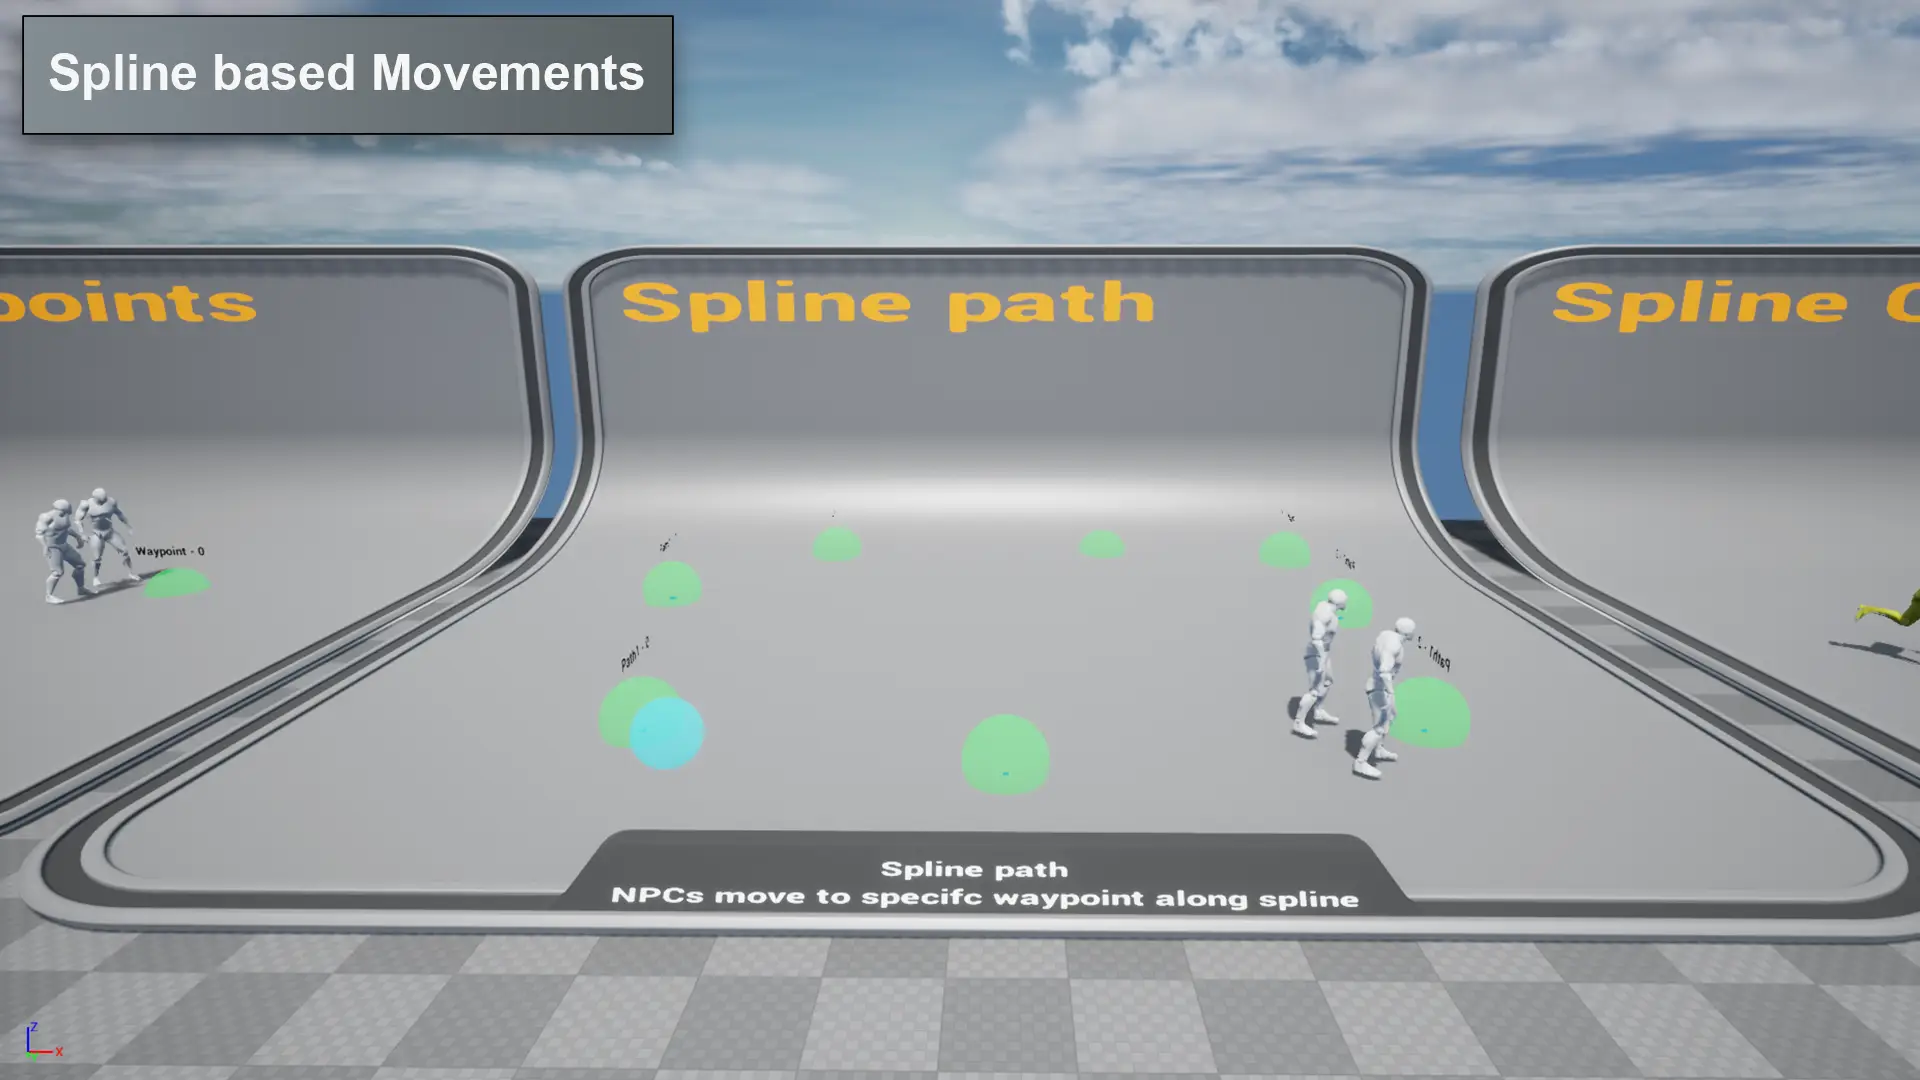The height and width of the screenshot is (1080, 1920).
Task: Click the 'NPCs move to specifc waypoint along spline' sign
Action: pyautogui.click(x=985, y=897)
